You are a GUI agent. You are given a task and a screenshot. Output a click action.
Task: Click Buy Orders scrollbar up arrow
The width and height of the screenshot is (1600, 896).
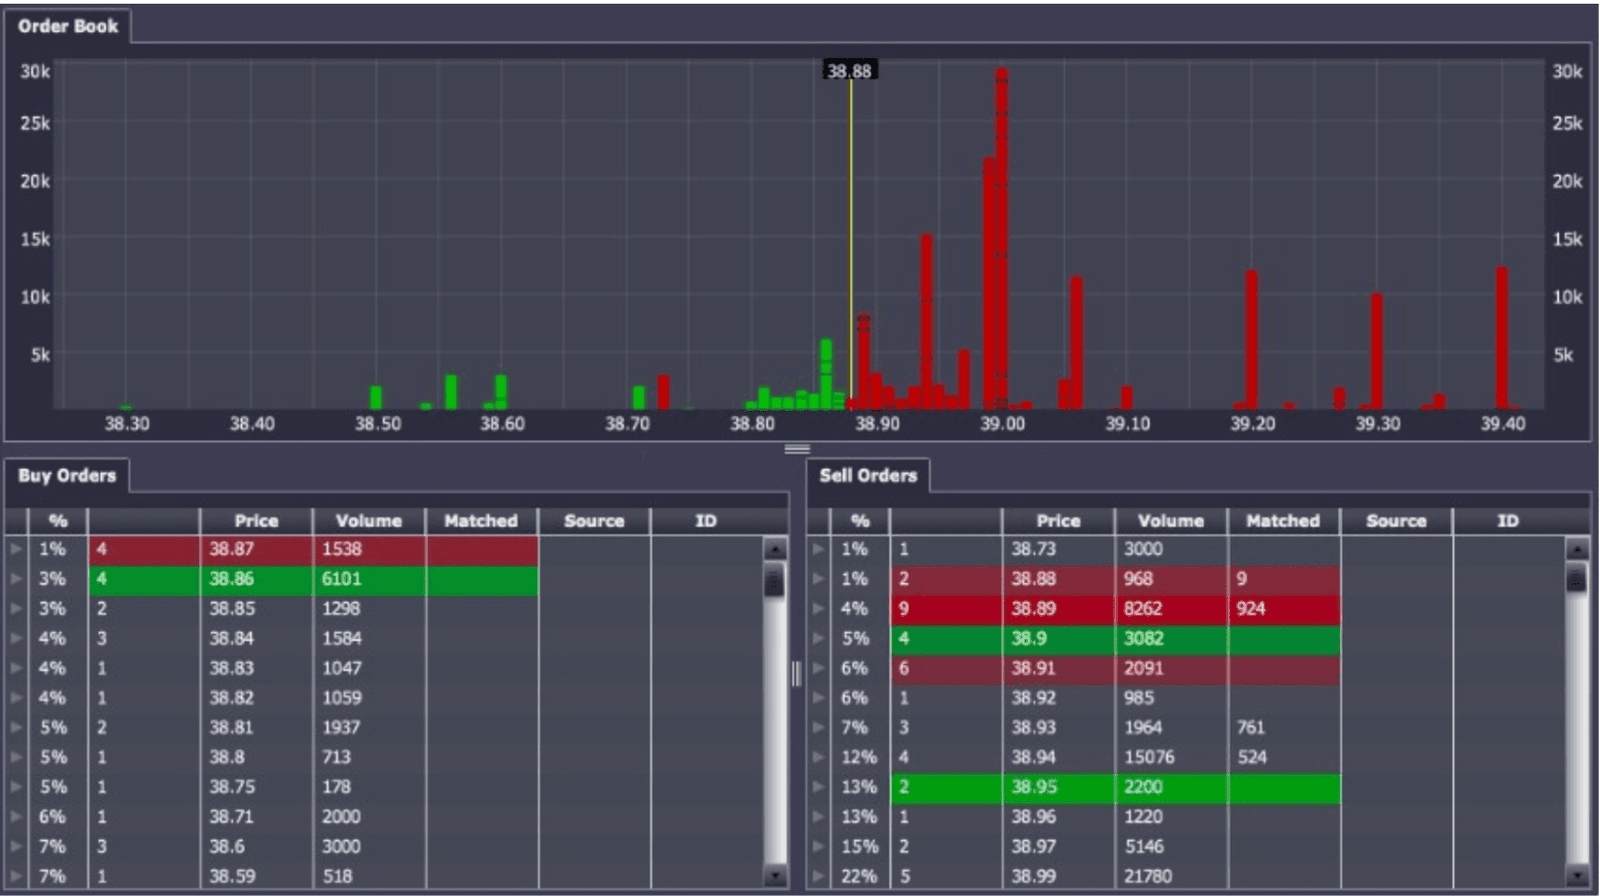pos(774,549)
